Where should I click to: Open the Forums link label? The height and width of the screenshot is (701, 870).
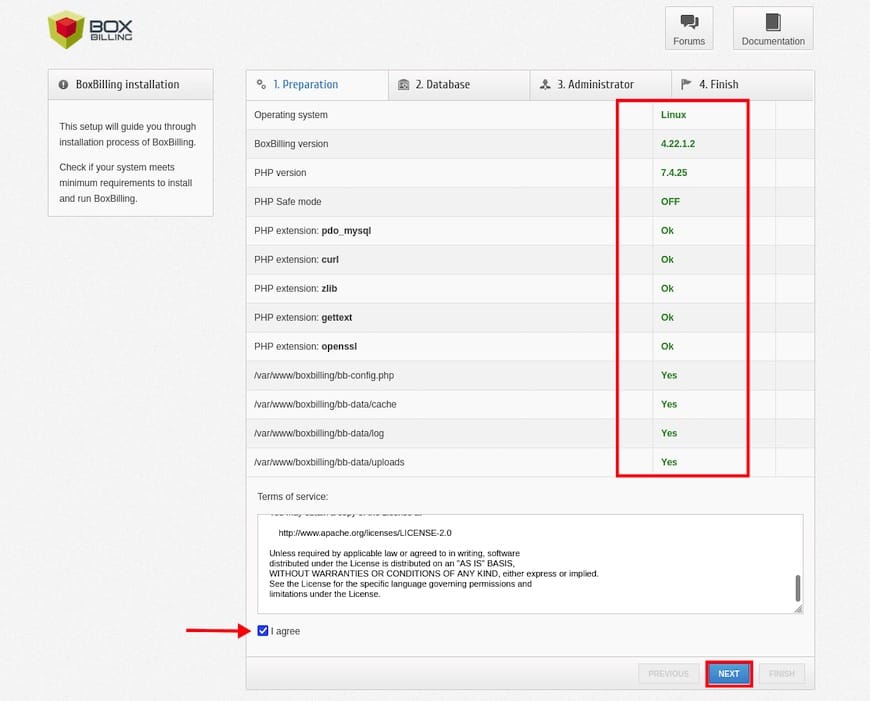(x=689, y=41)
